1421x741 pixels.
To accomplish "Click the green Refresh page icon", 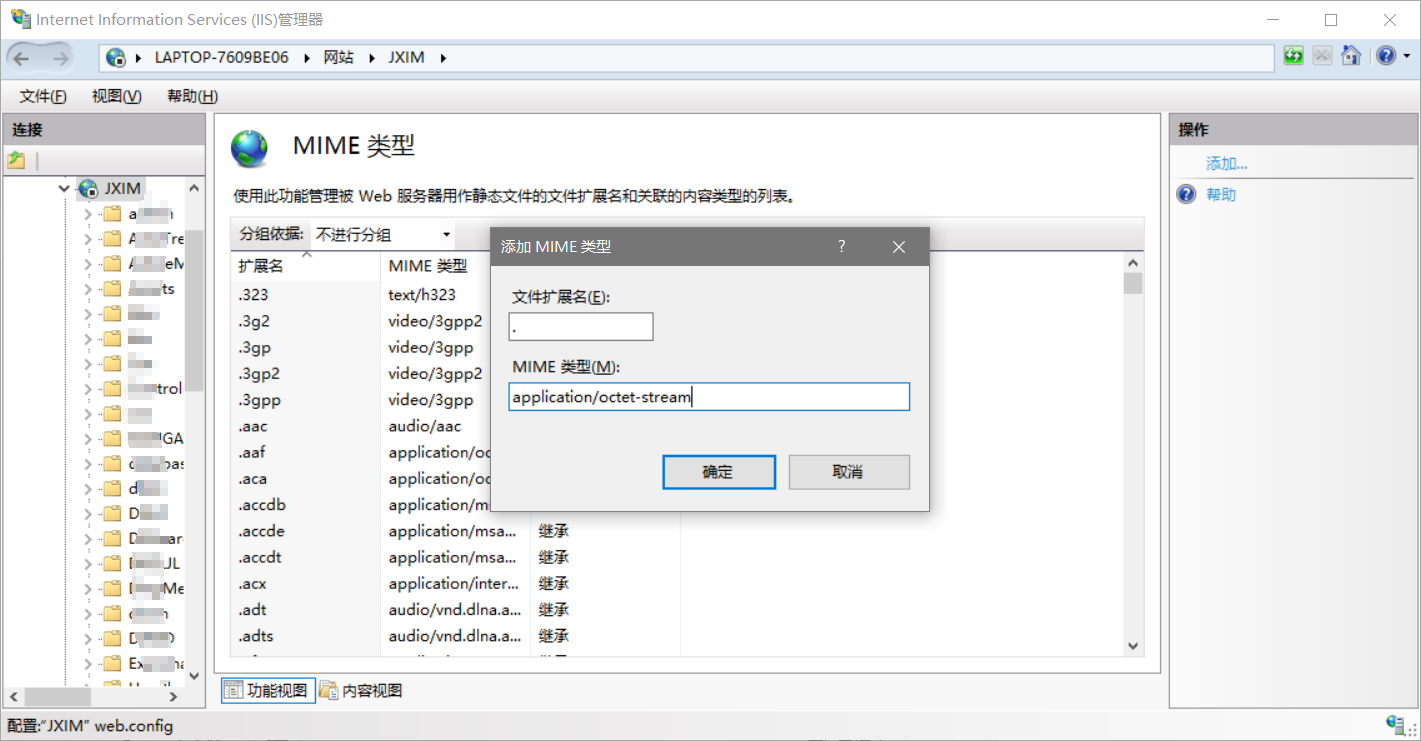I will 1293,56.
